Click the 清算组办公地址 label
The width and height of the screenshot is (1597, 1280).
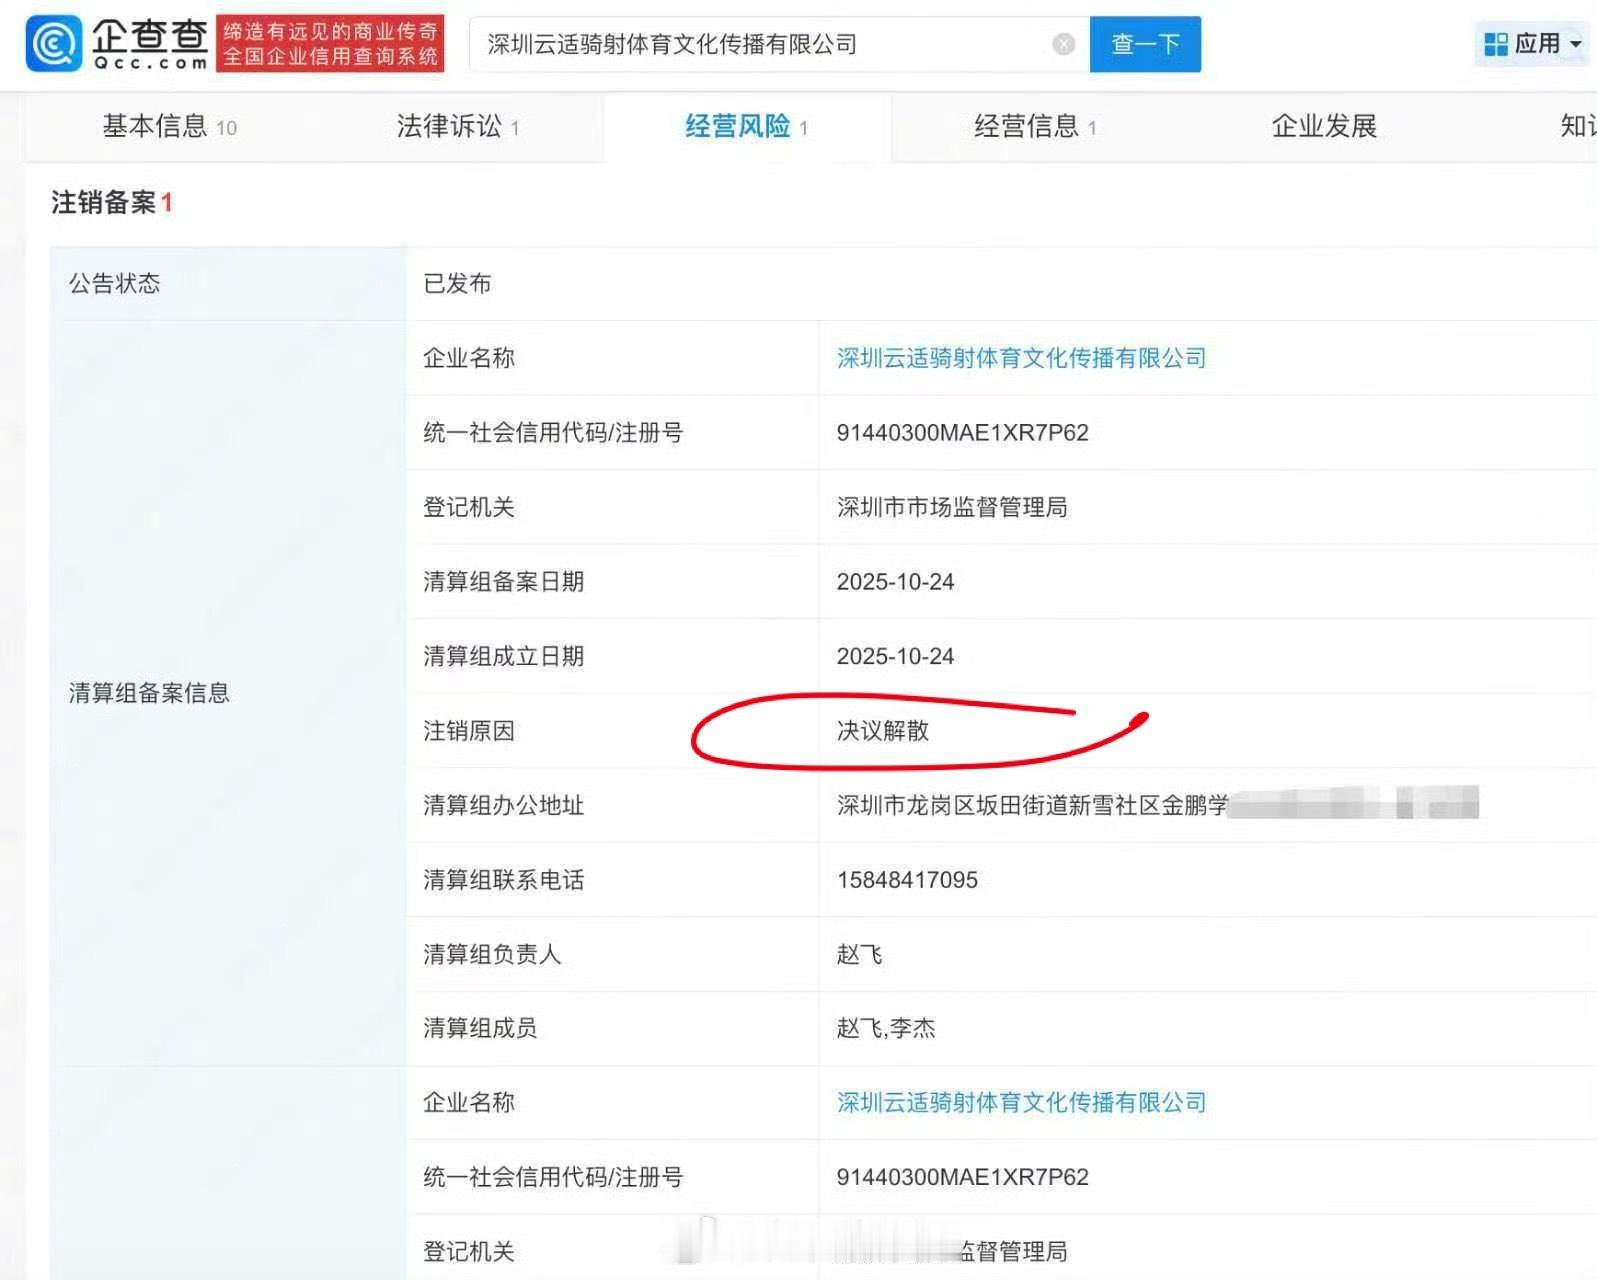tap(503, 805)
